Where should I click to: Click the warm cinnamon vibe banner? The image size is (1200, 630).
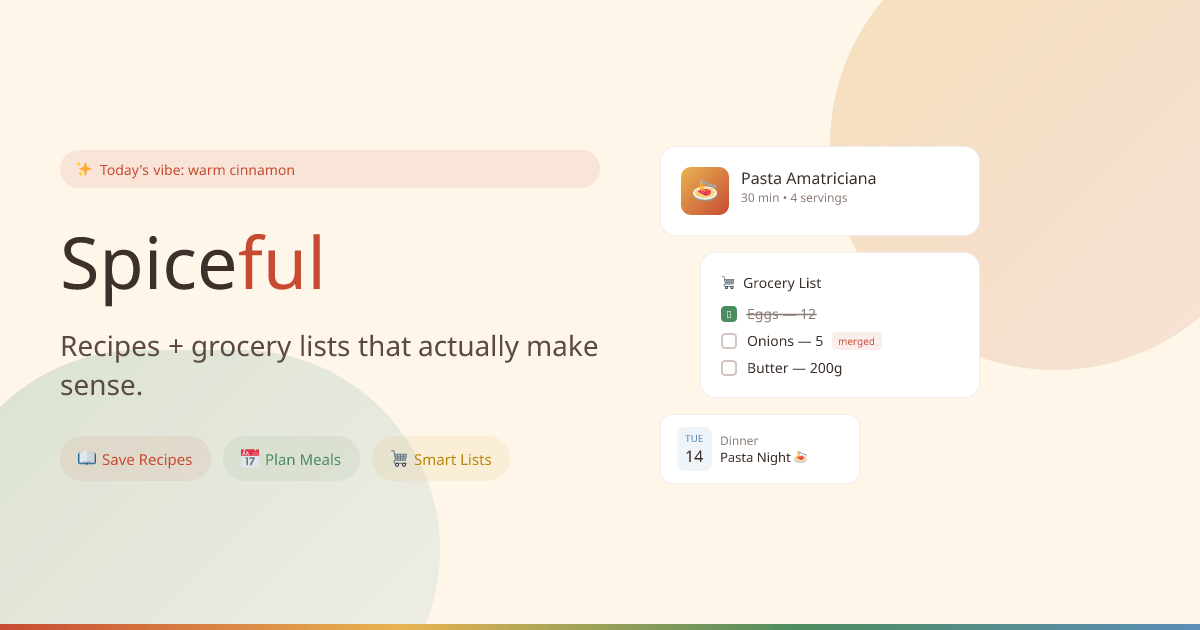pos(330,168)
